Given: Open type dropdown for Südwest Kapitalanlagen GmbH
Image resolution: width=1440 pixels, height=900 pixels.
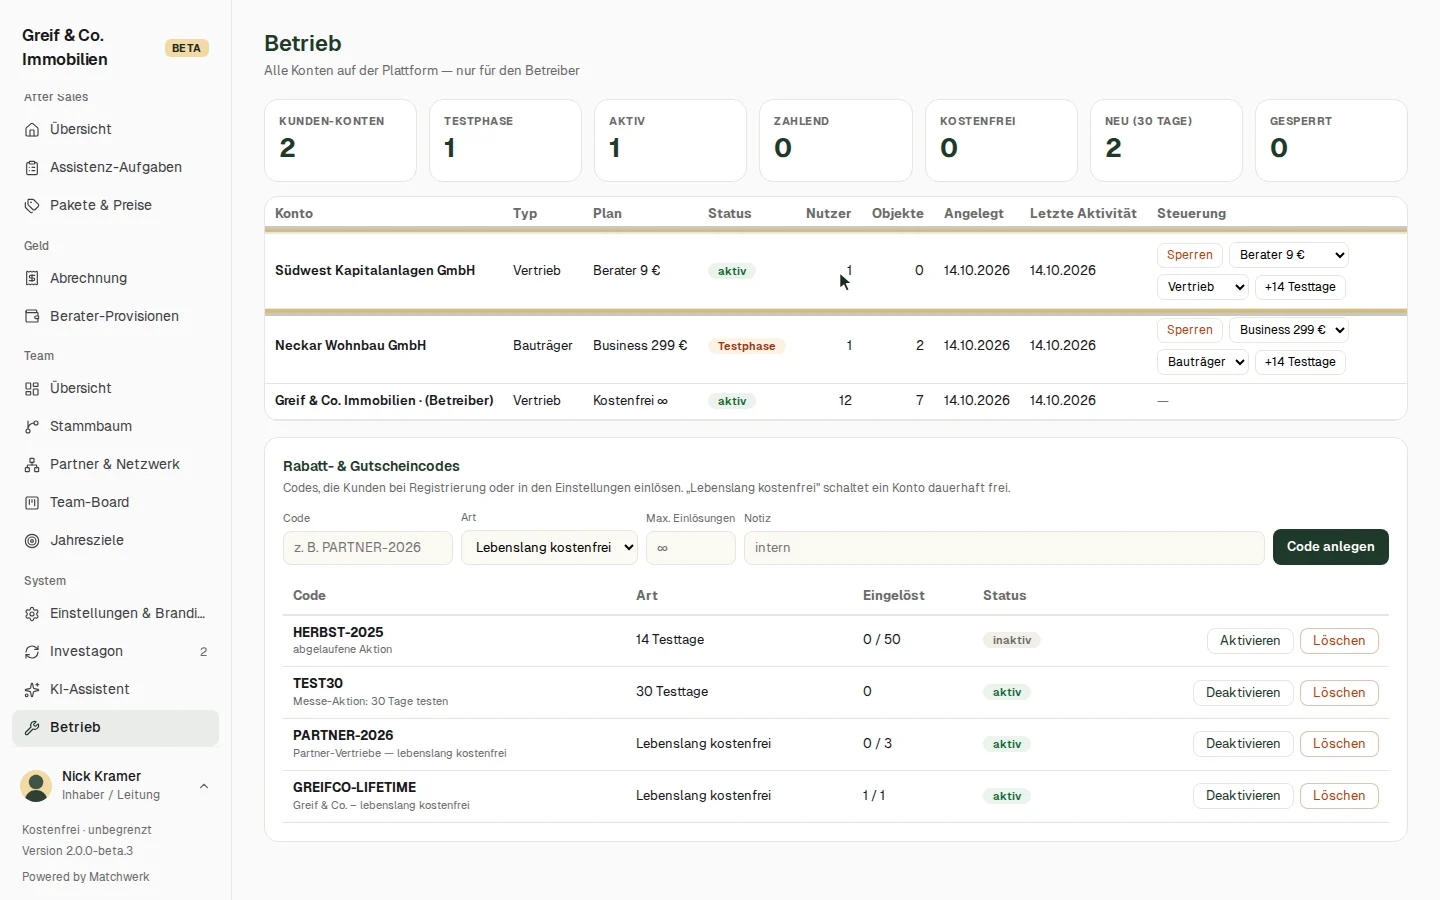Looking at the screenshot, I should (x=1203, y=287).
